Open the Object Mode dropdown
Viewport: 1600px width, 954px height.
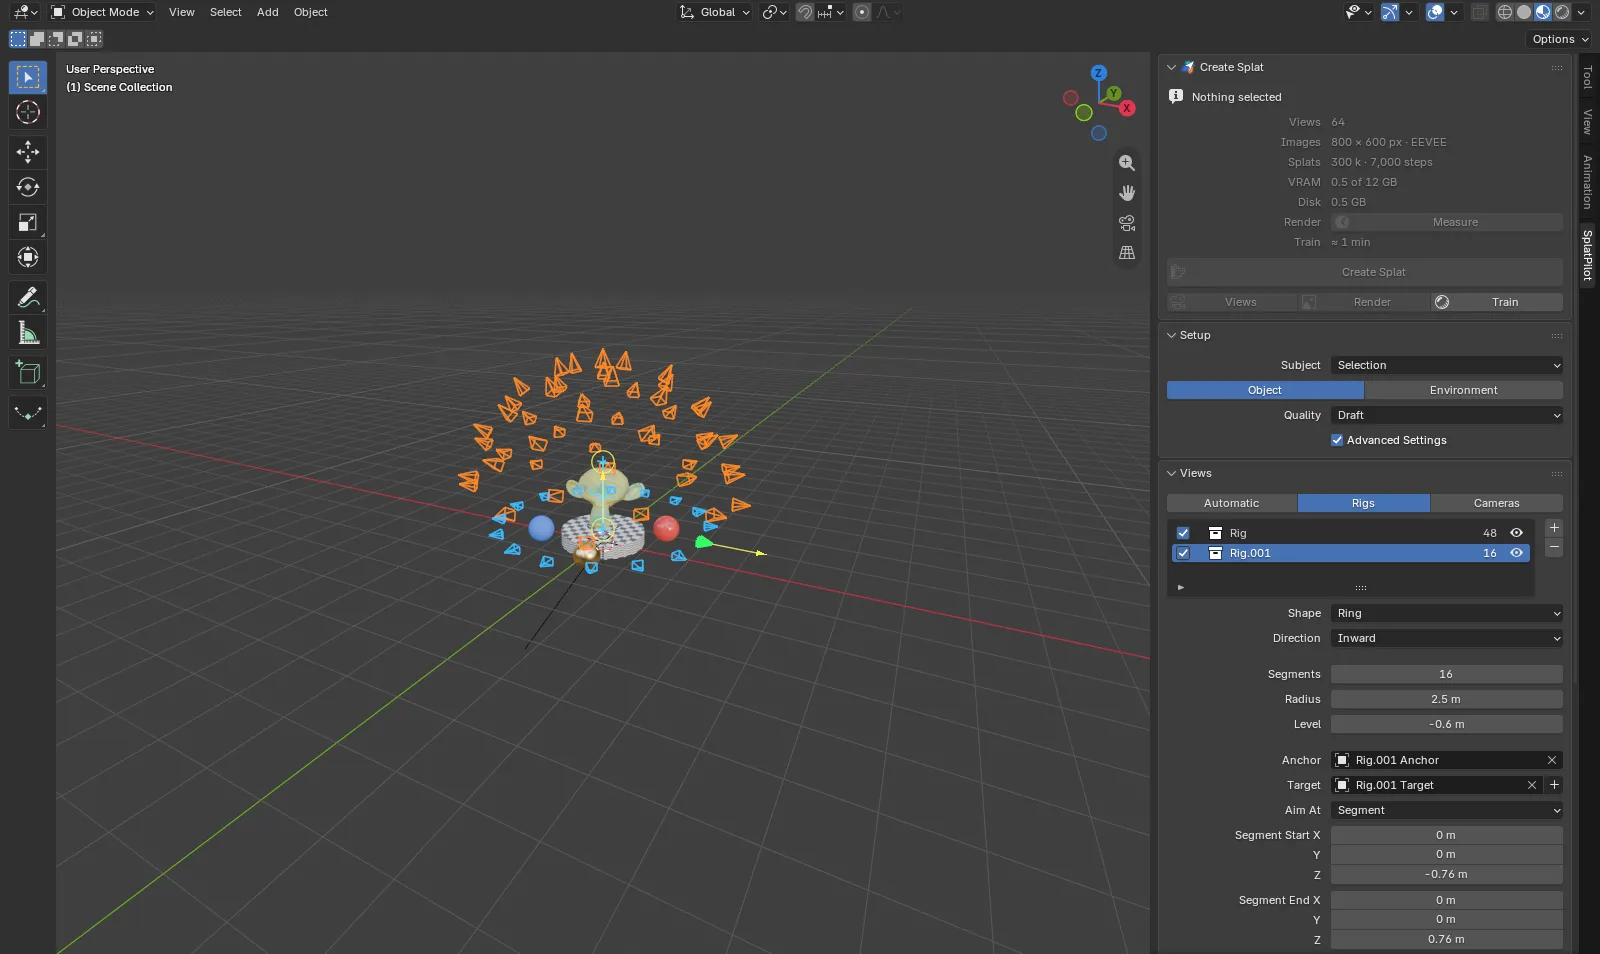click(103, 12)
